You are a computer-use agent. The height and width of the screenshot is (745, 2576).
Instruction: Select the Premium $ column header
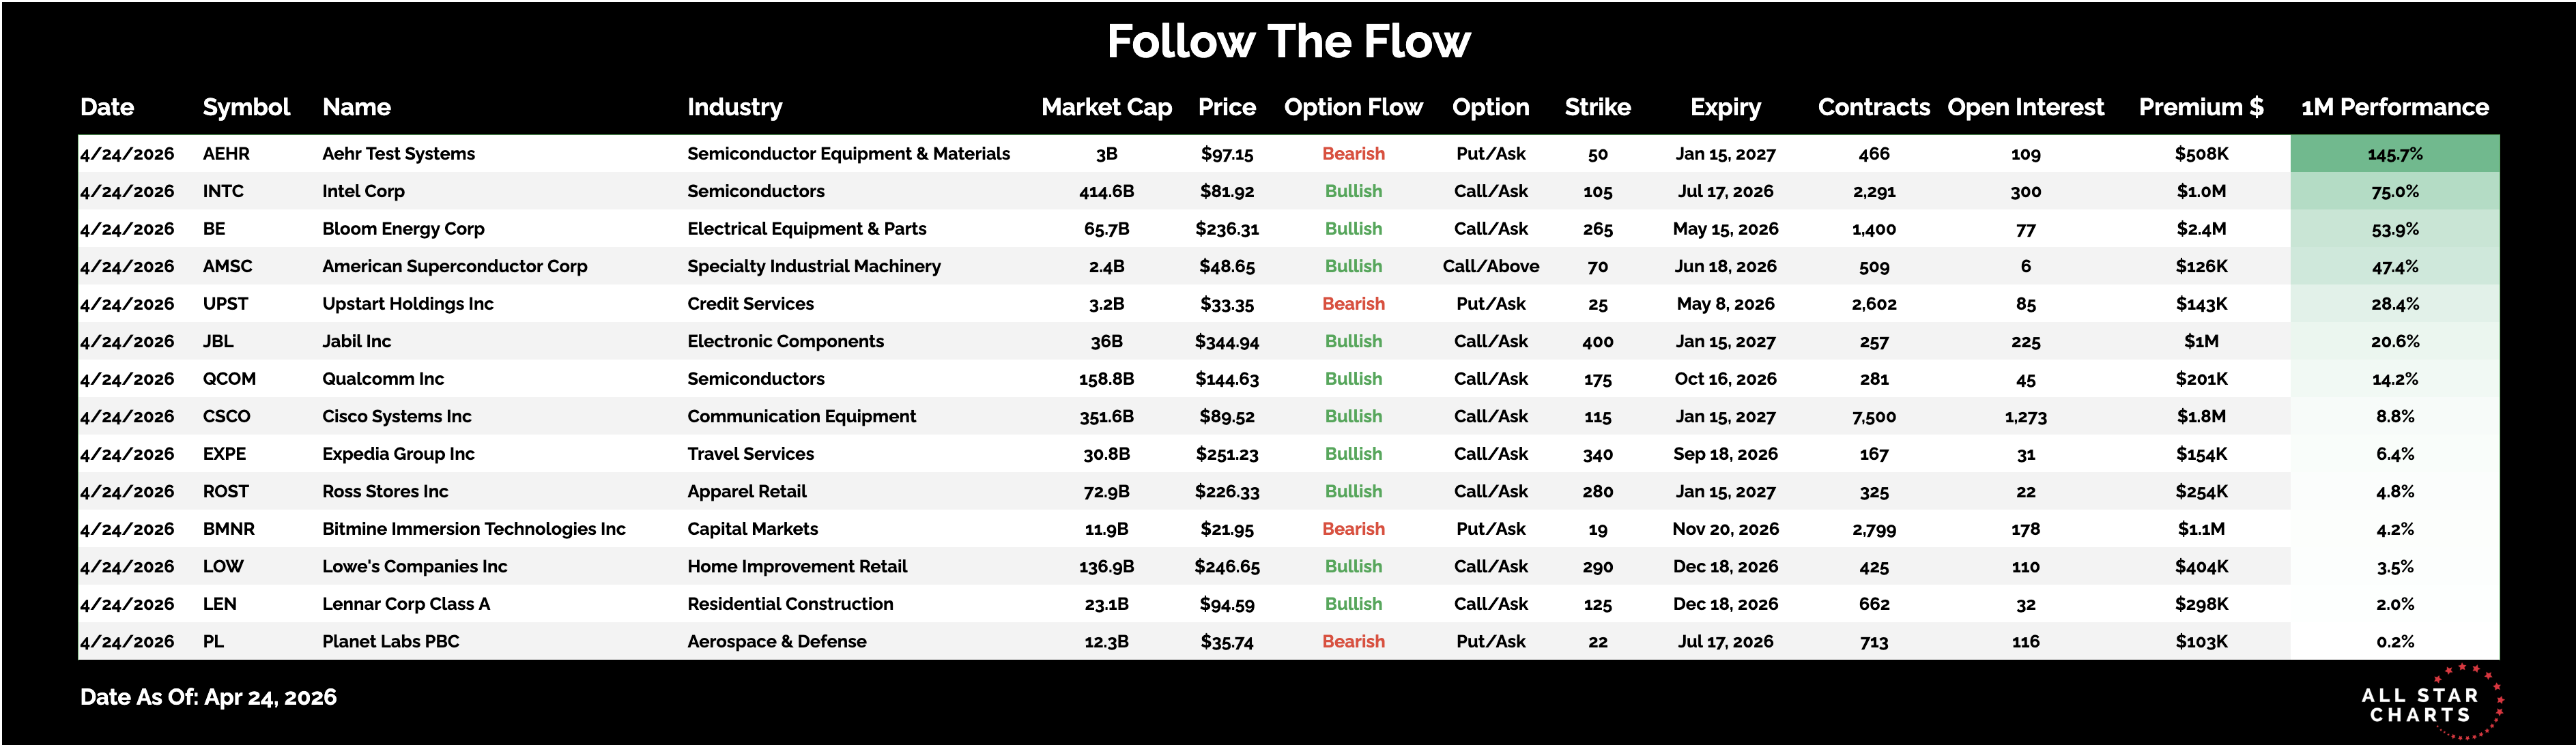pyautogui.click(x=2200, y=107)
